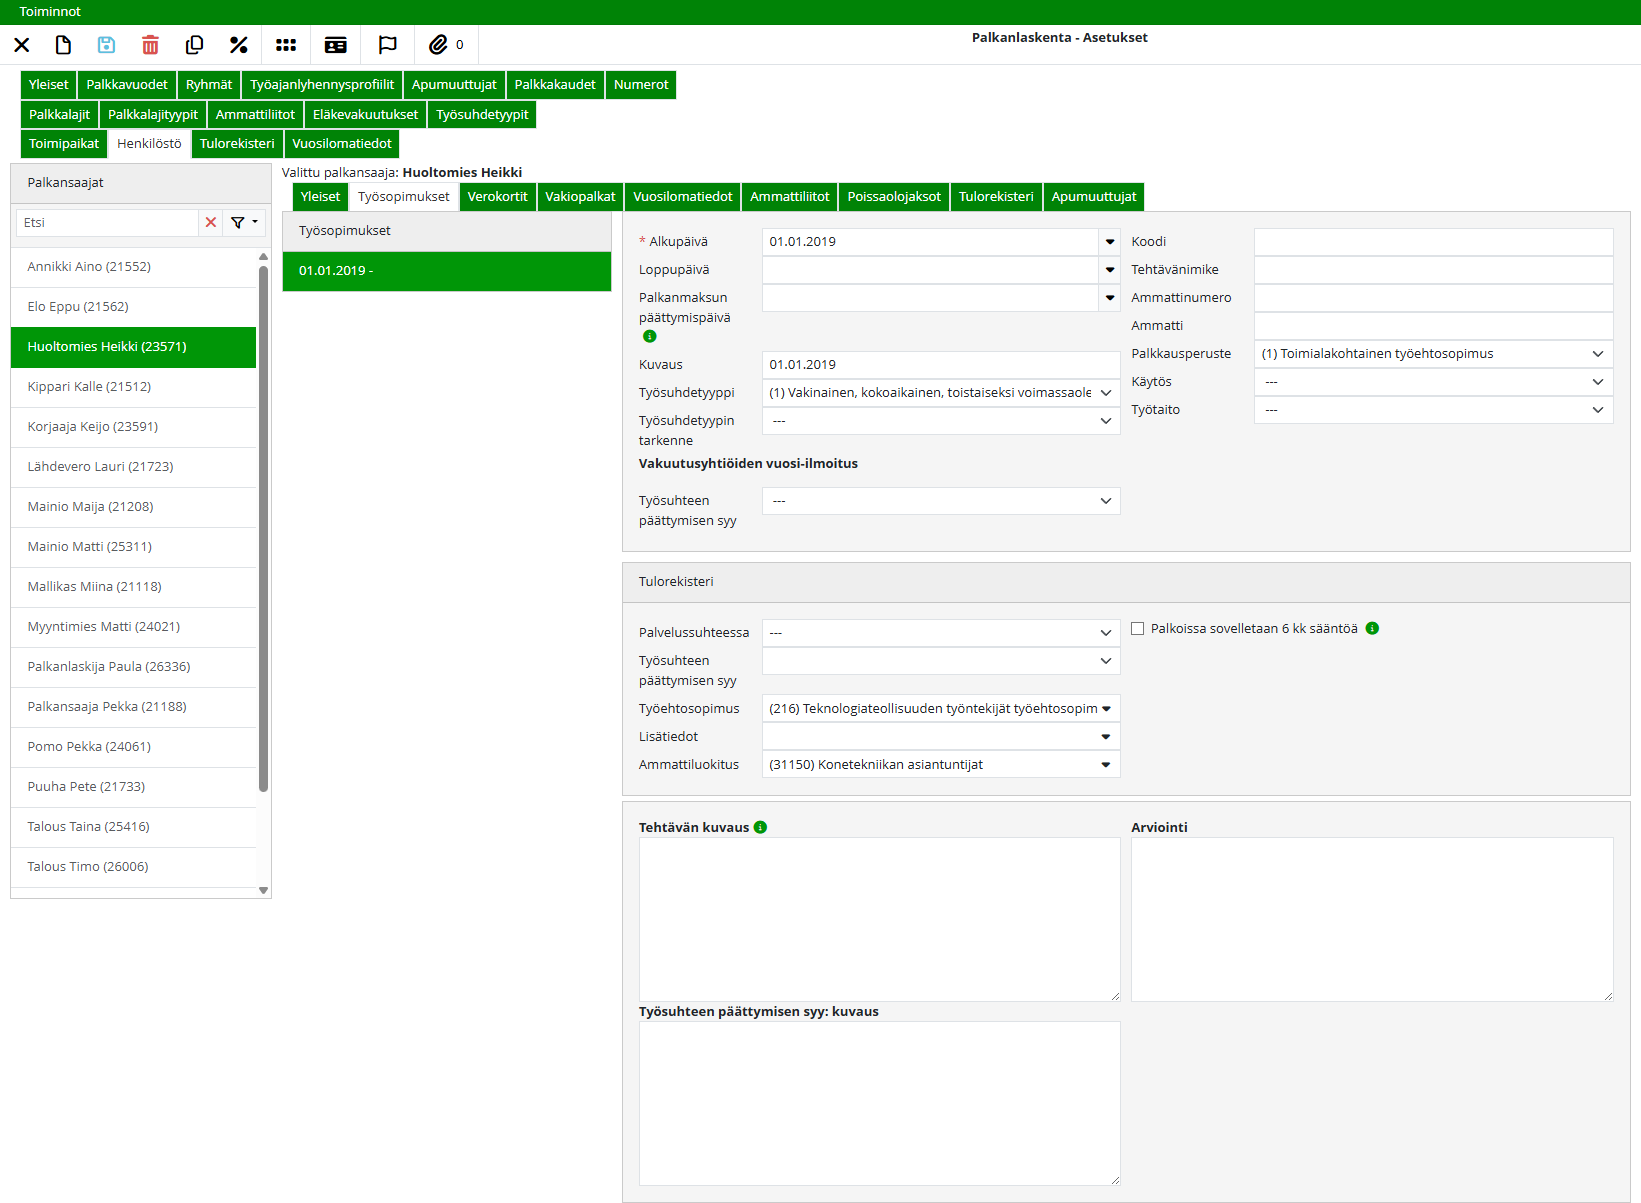Screen dimensions: 1641x1203
Task: Enable 'Palkoissa sovelletaan 6 kk sääntöä' checkbox
Action: pyautogui.click(x=1137, y=629)
